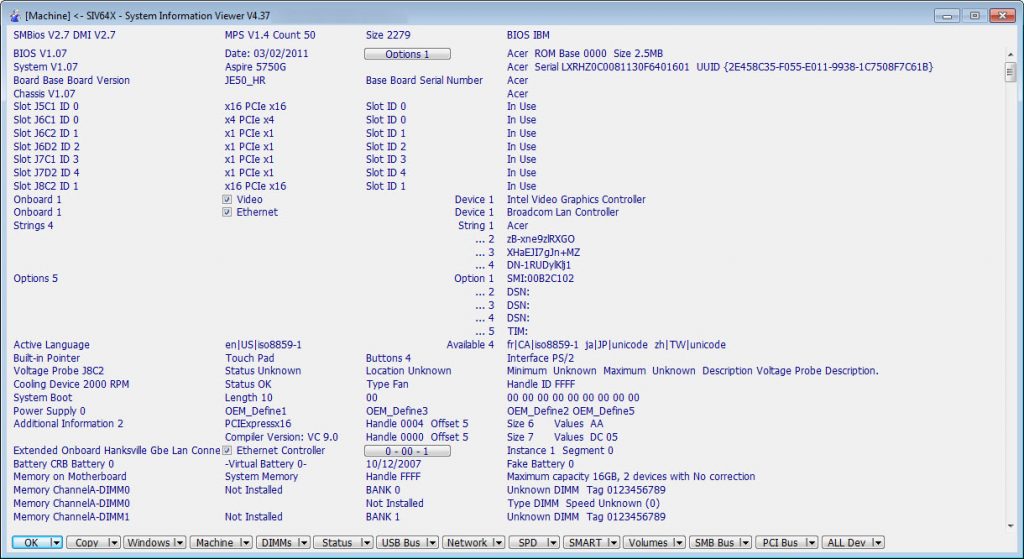Viewport: 1024px width, 559px height.
Task: Expand the SPD dropdown arrow
Action: (x=553, y=543)
